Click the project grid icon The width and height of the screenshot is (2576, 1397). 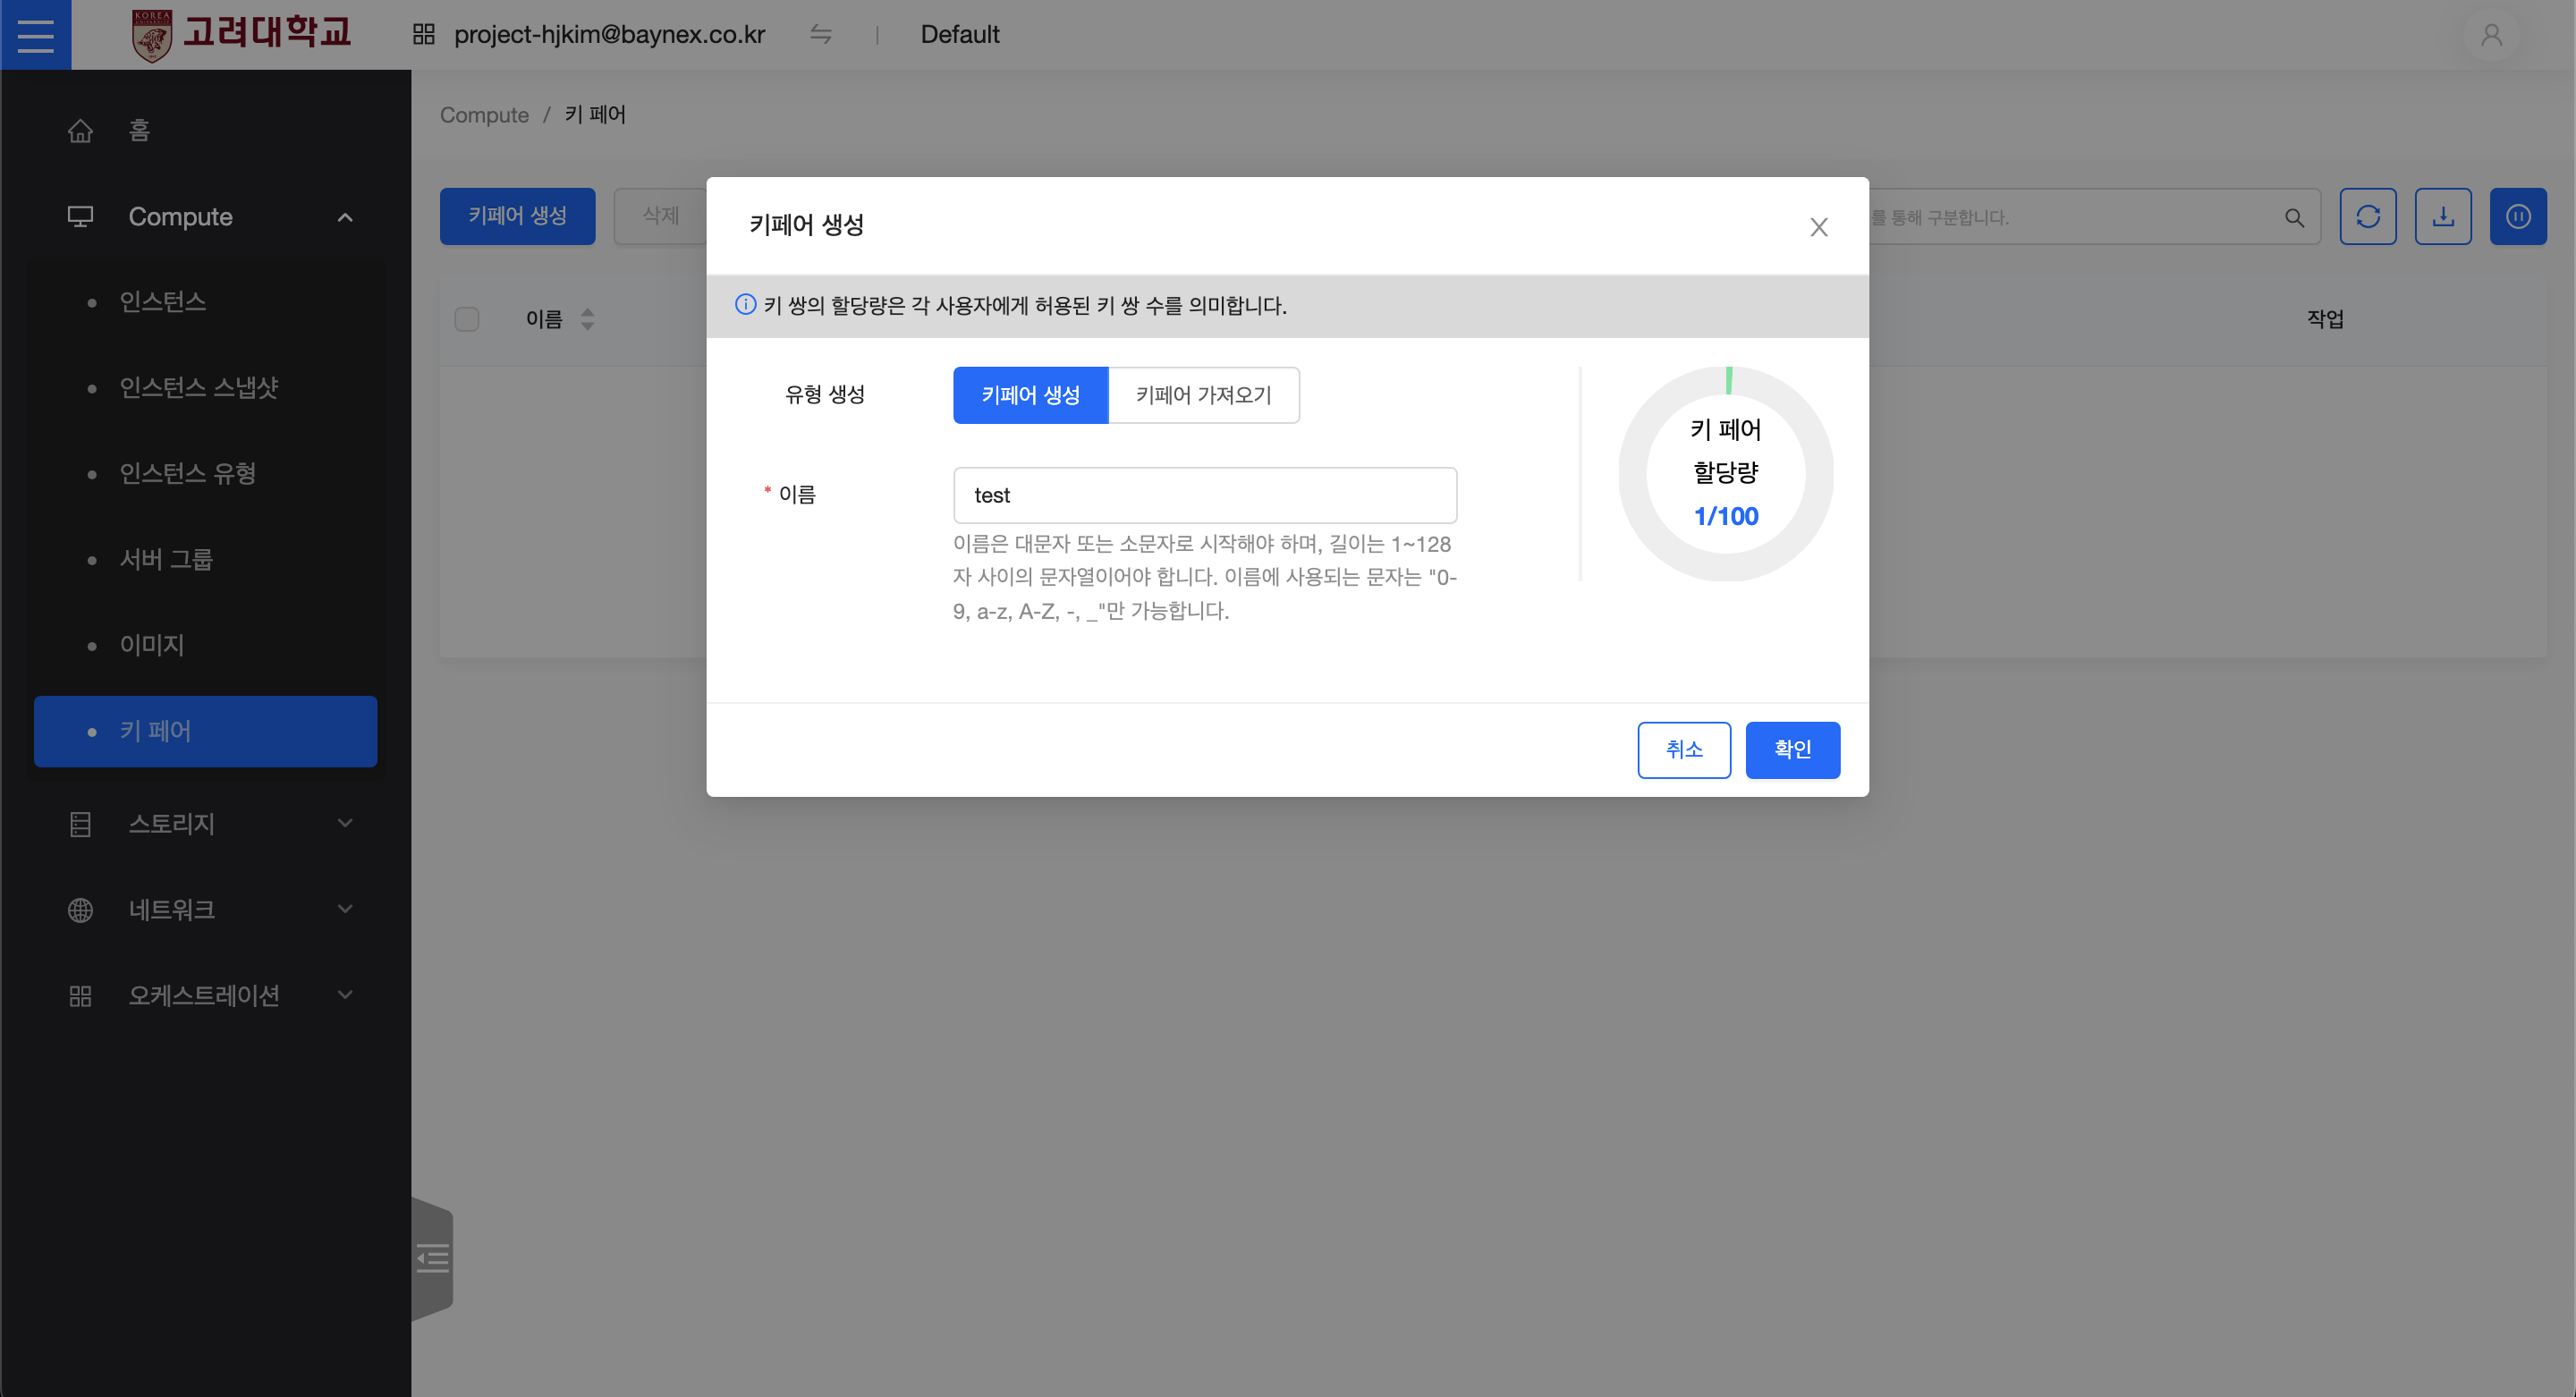point(423,35)
